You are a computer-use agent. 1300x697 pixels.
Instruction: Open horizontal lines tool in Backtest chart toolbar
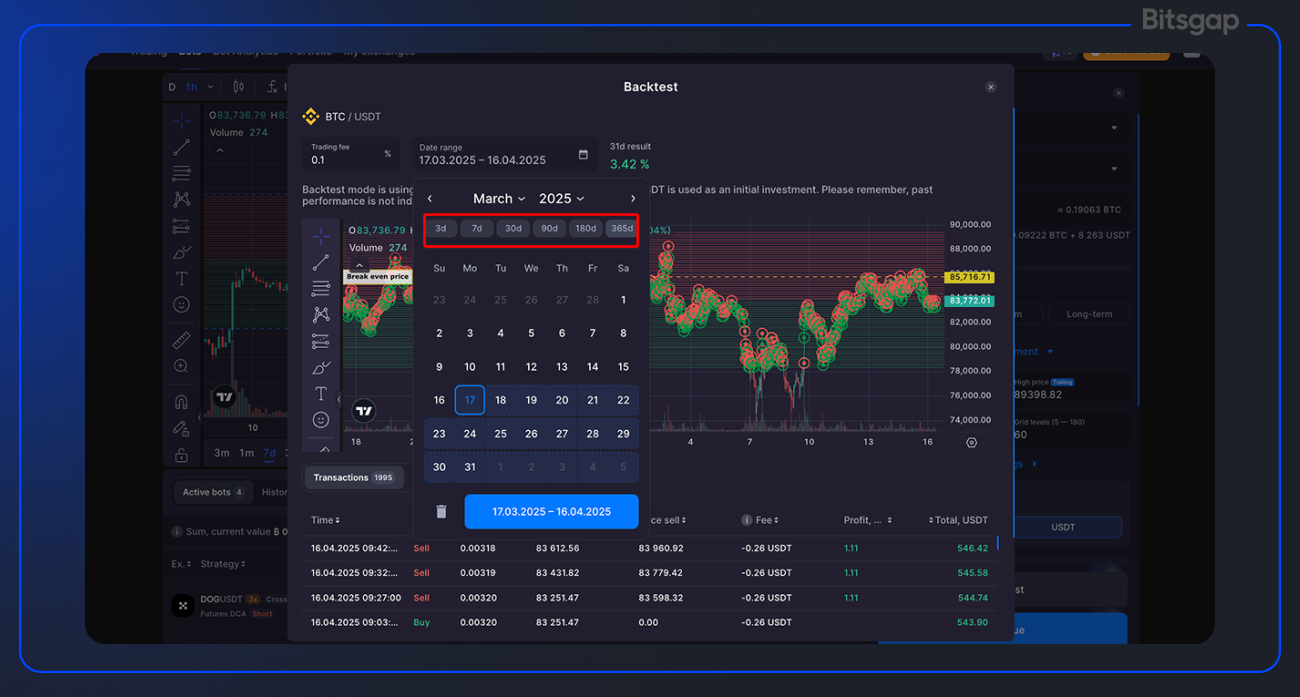[321, 289]
